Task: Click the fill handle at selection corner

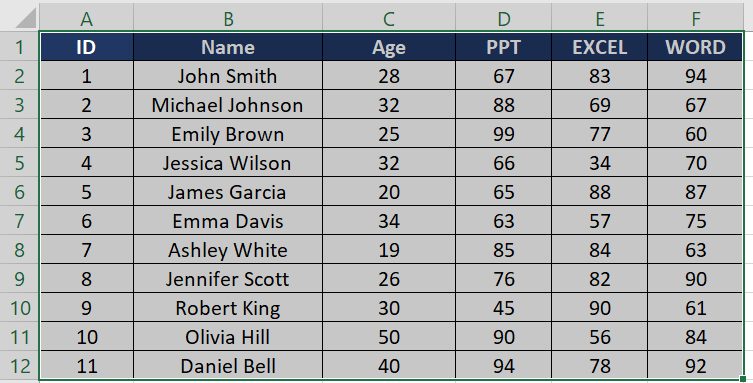Action: tap(743, 380)
